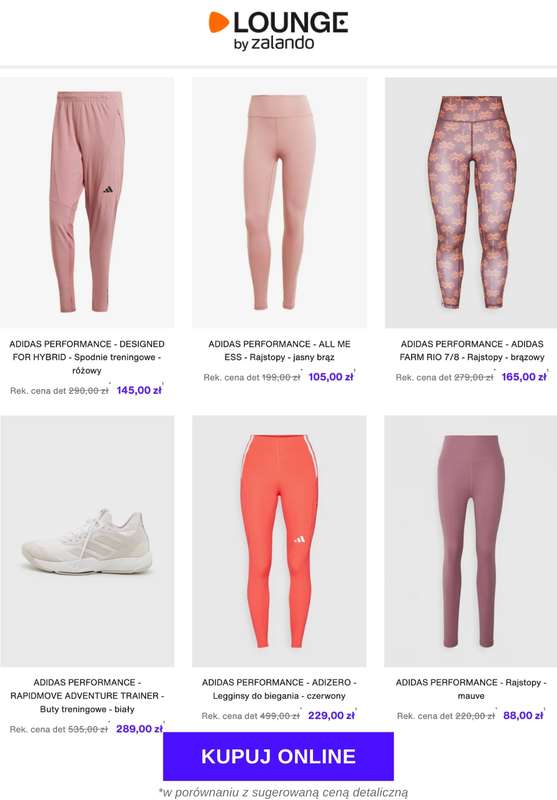
Task: Open the white Rapidmove Adventure Trainer shoe image
Action: tap(87, 541)
